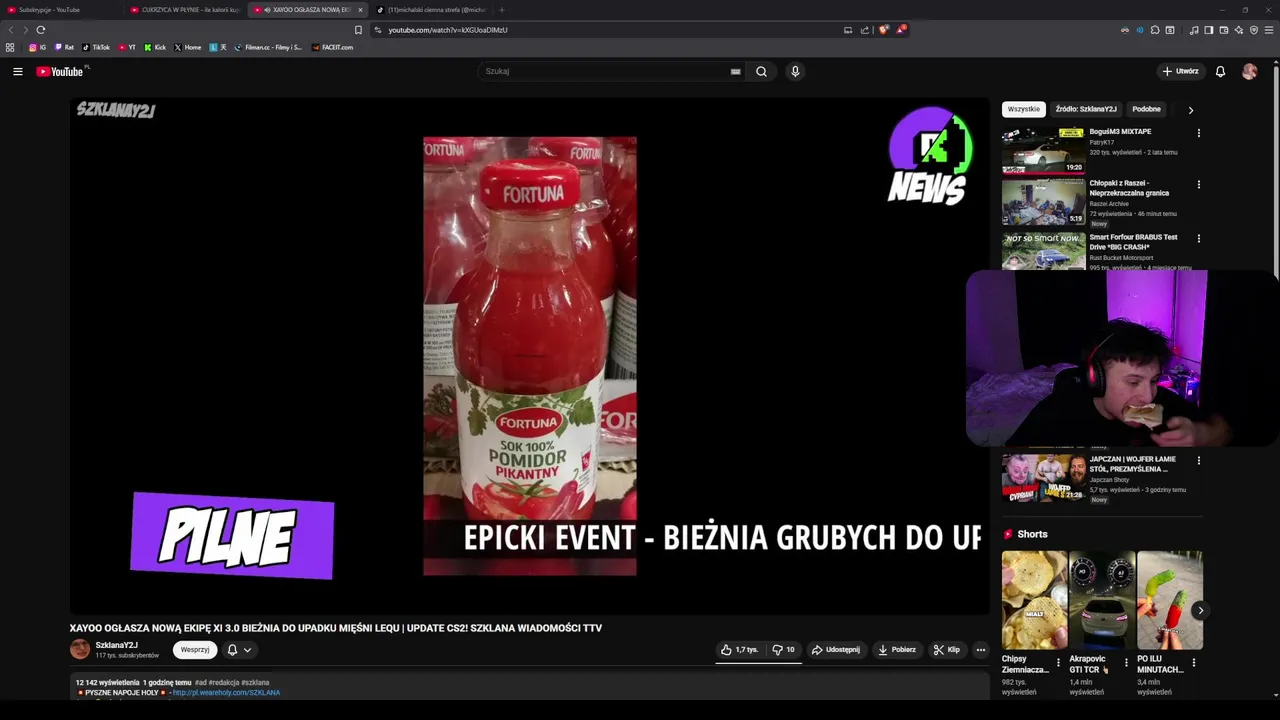Close the XAYOO OGŁASZA NOWĄ tab
1280x720 pixels.
[360, 10]
